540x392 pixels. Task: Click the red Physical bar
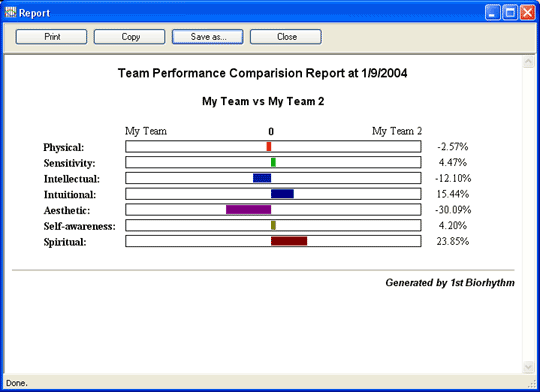(269, 146)
